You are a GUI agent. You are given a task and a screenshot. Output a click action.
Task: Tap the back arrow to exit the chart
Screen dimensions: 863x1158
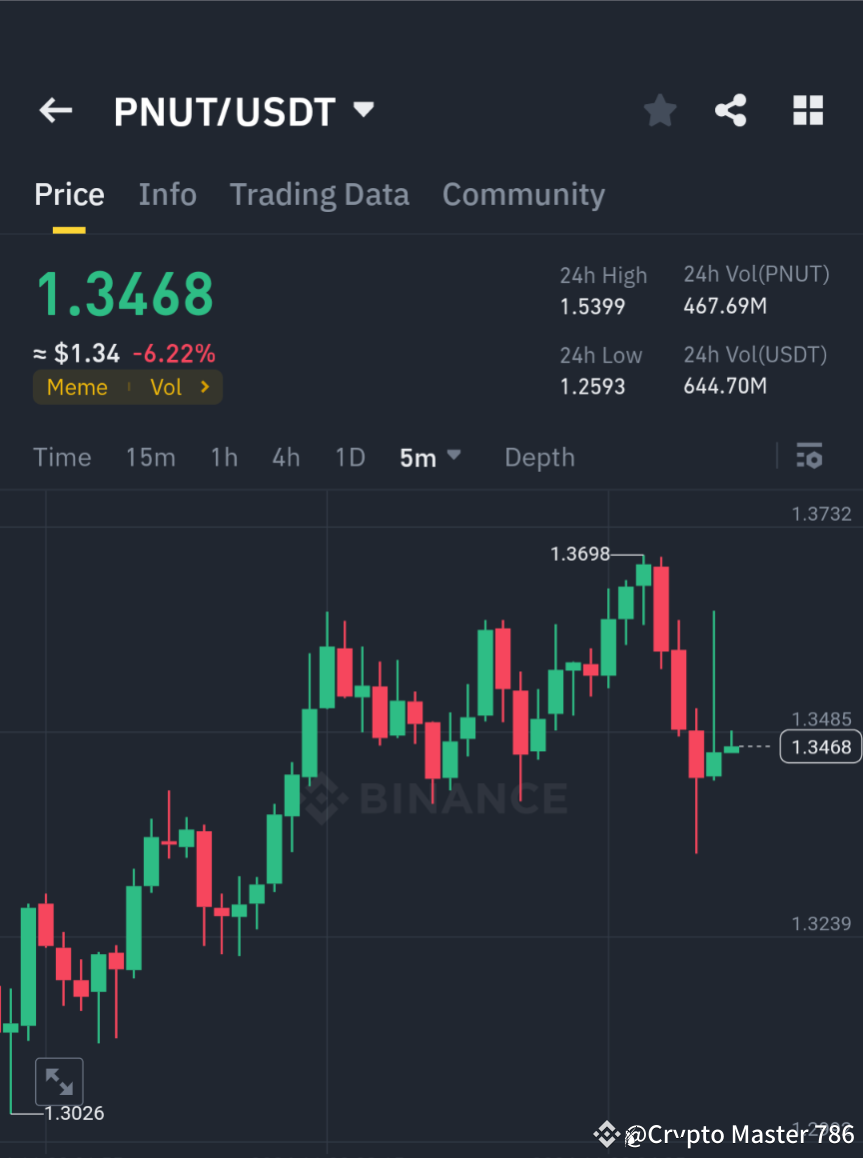pos(55,110)
